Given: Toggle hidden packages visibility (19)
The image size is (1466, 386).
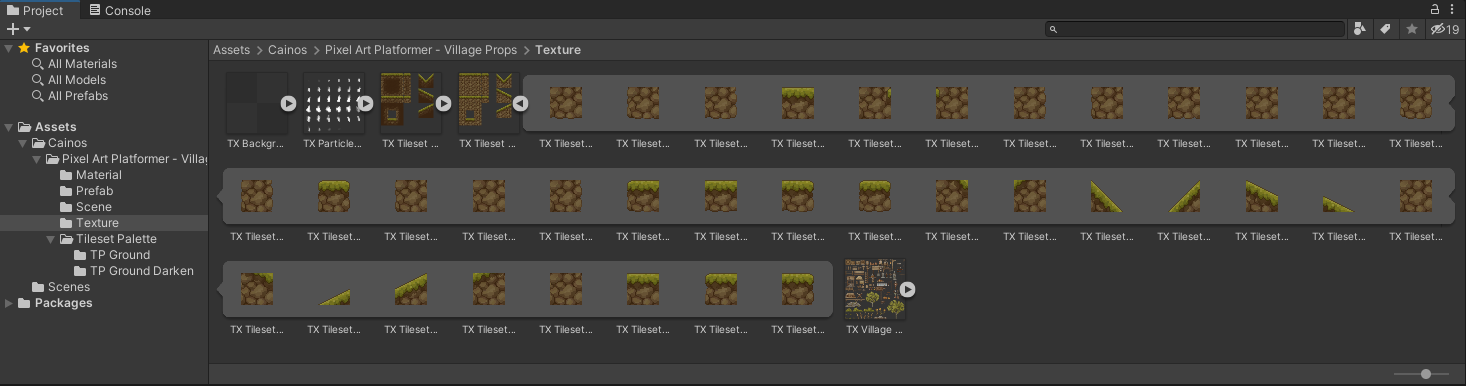Looking at the screenshot, I should 1444,29.
